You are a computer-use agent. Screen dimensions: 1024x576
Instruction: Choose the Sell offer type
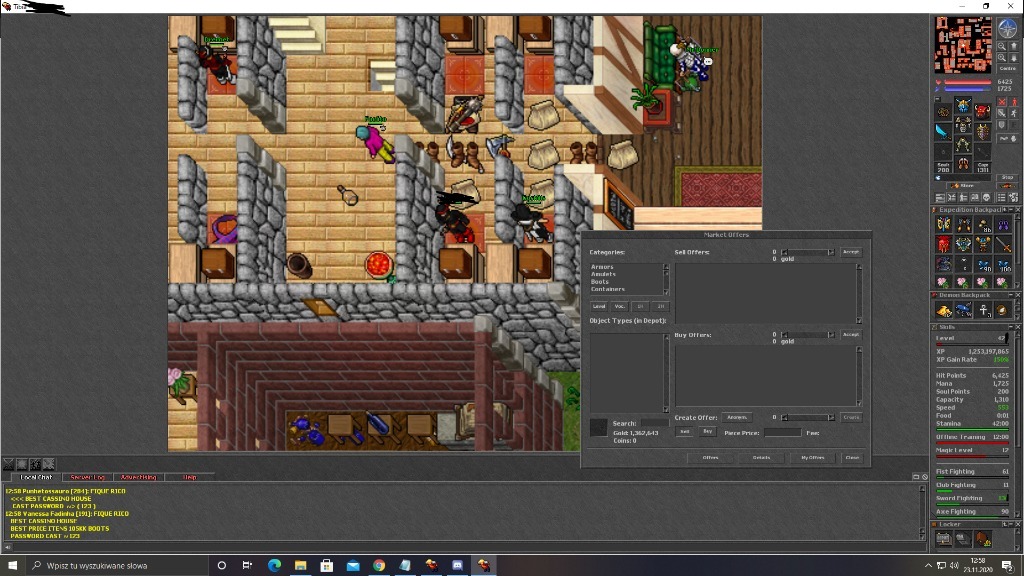tap(684, 432)
